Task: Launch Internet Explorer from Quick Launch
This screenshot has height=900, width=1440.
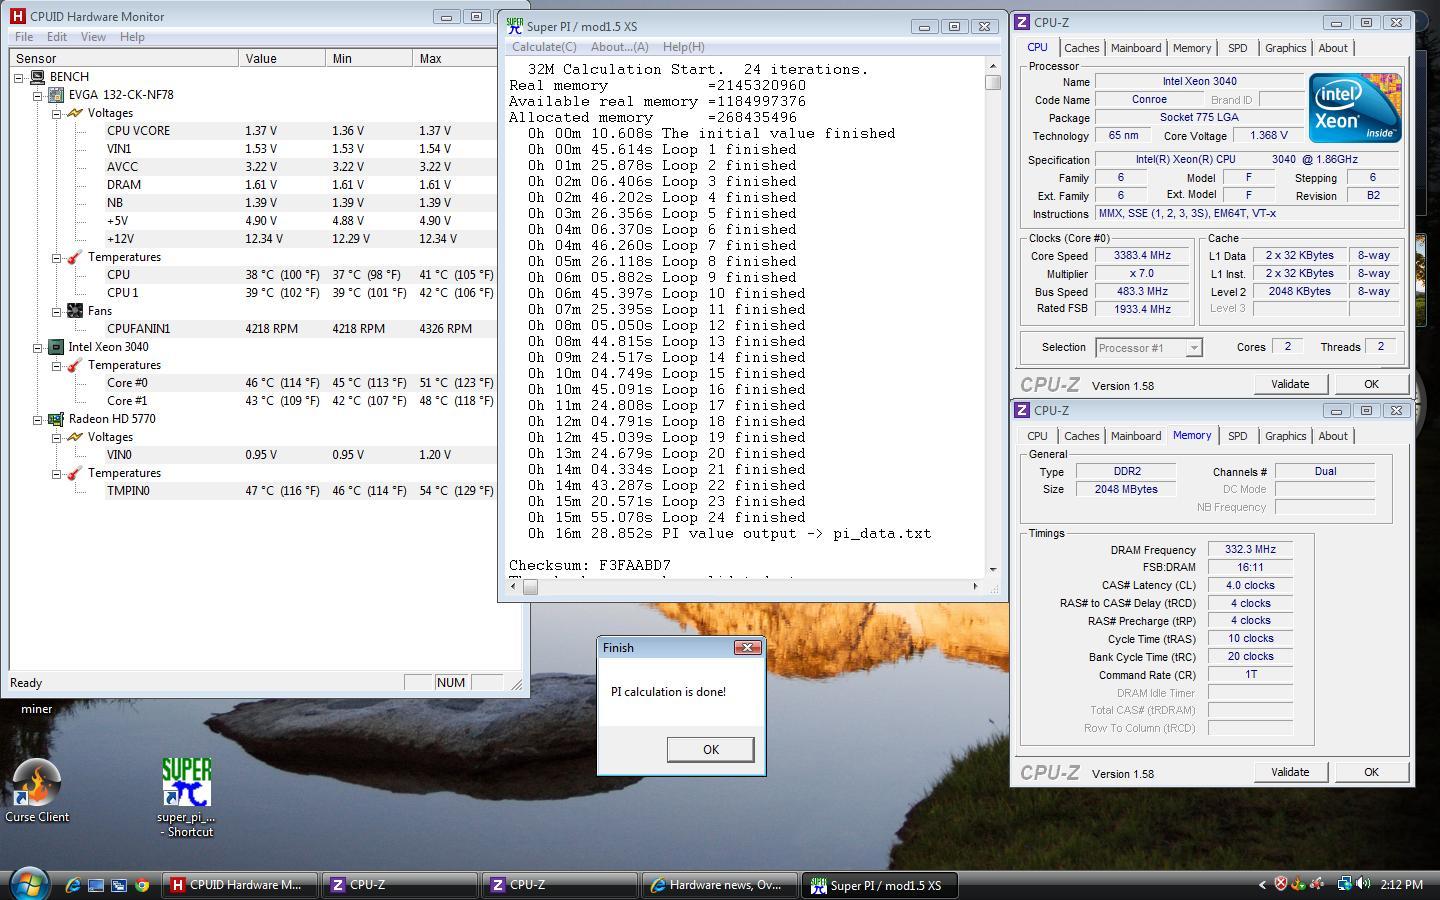Action: [73, 885]
